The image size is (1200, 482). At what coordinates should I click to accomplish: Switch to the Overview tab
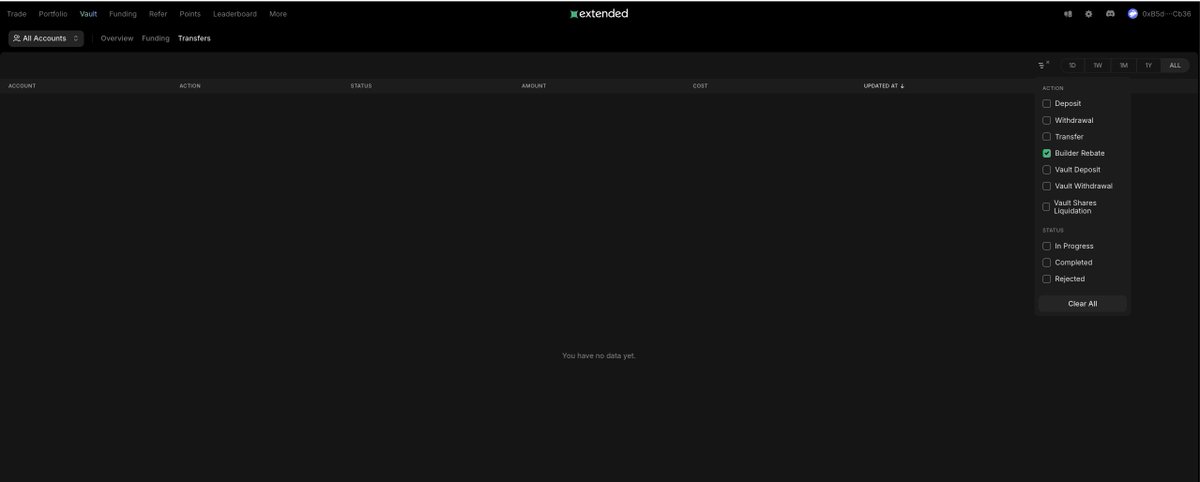(x=117, y=38)
